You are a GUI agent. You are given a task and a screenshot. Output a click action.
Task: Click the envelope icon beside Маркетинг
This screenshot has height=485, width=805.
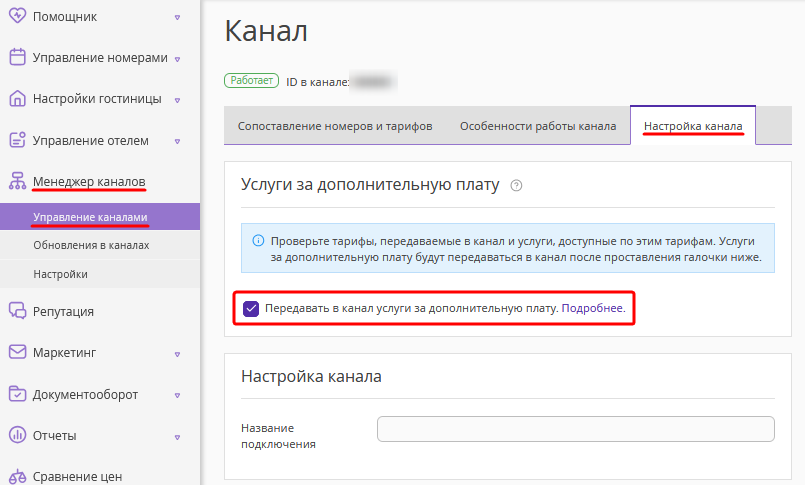click(x=17, y=352)
